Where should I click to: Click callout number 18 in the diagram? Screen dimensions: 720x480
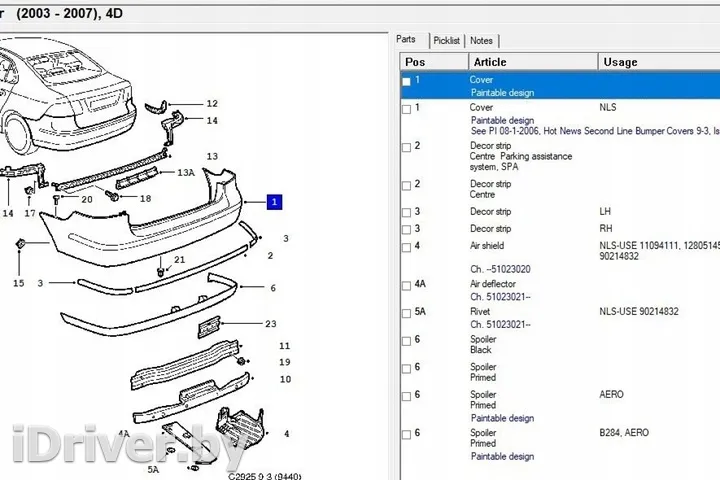click(x=146, y=198)
